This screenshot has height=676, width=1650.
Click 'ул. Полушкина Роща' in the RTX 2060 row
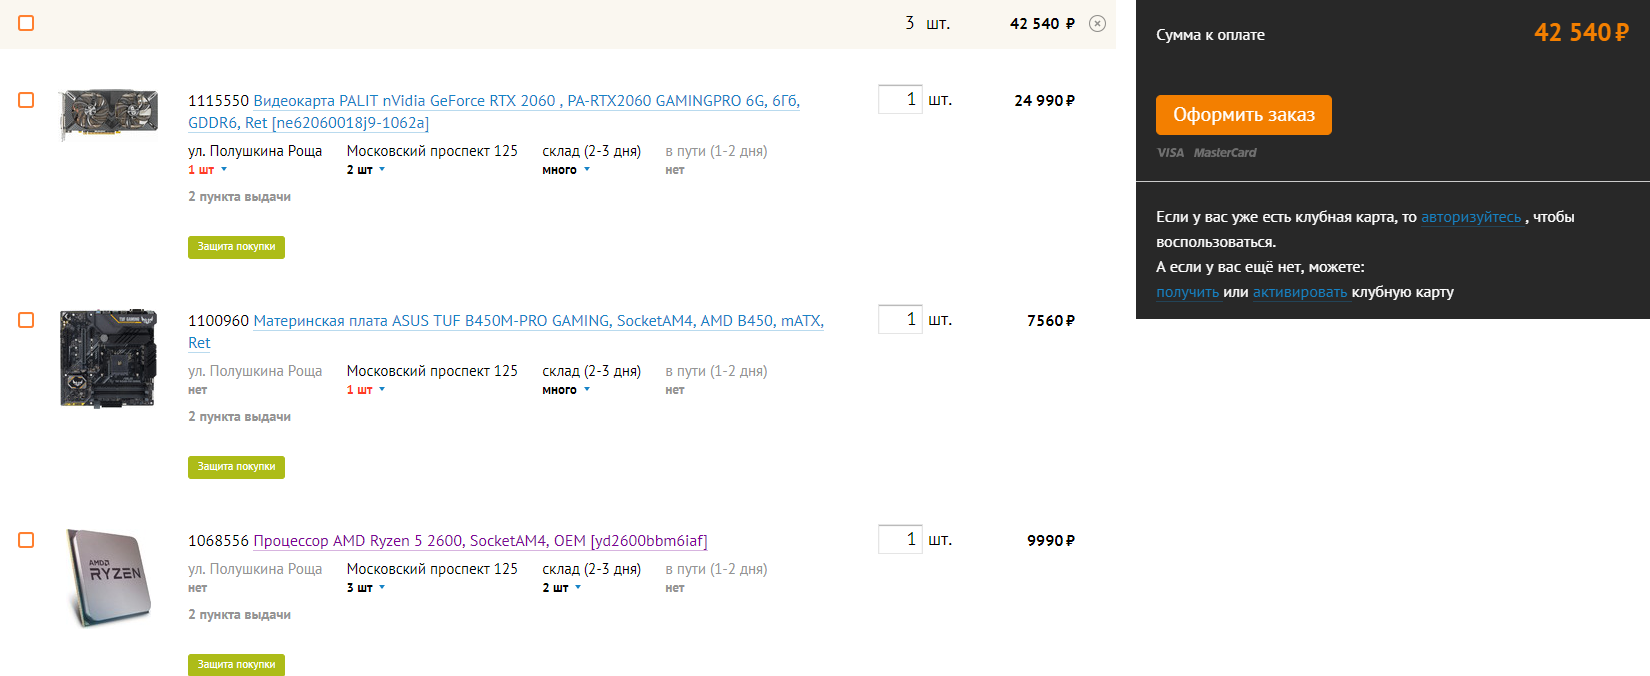click(255, 151)
